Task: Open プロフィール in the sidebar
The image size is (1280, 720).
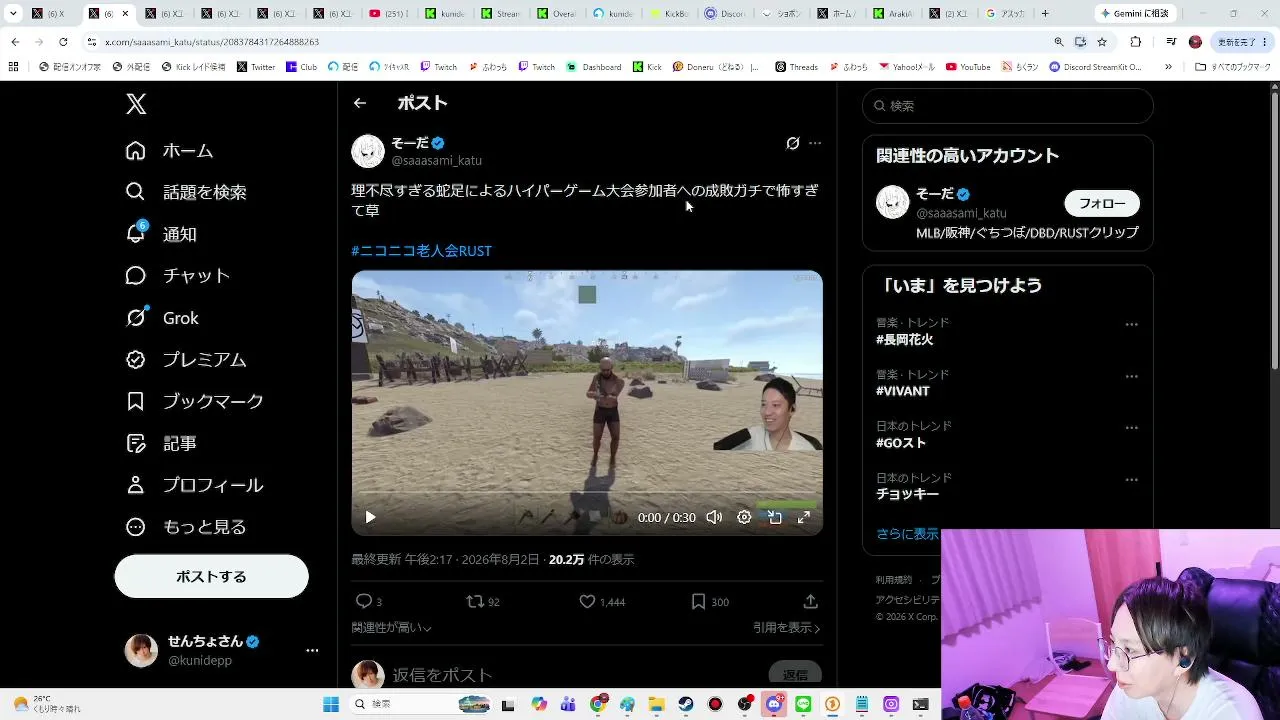Action: click(195, 485)
